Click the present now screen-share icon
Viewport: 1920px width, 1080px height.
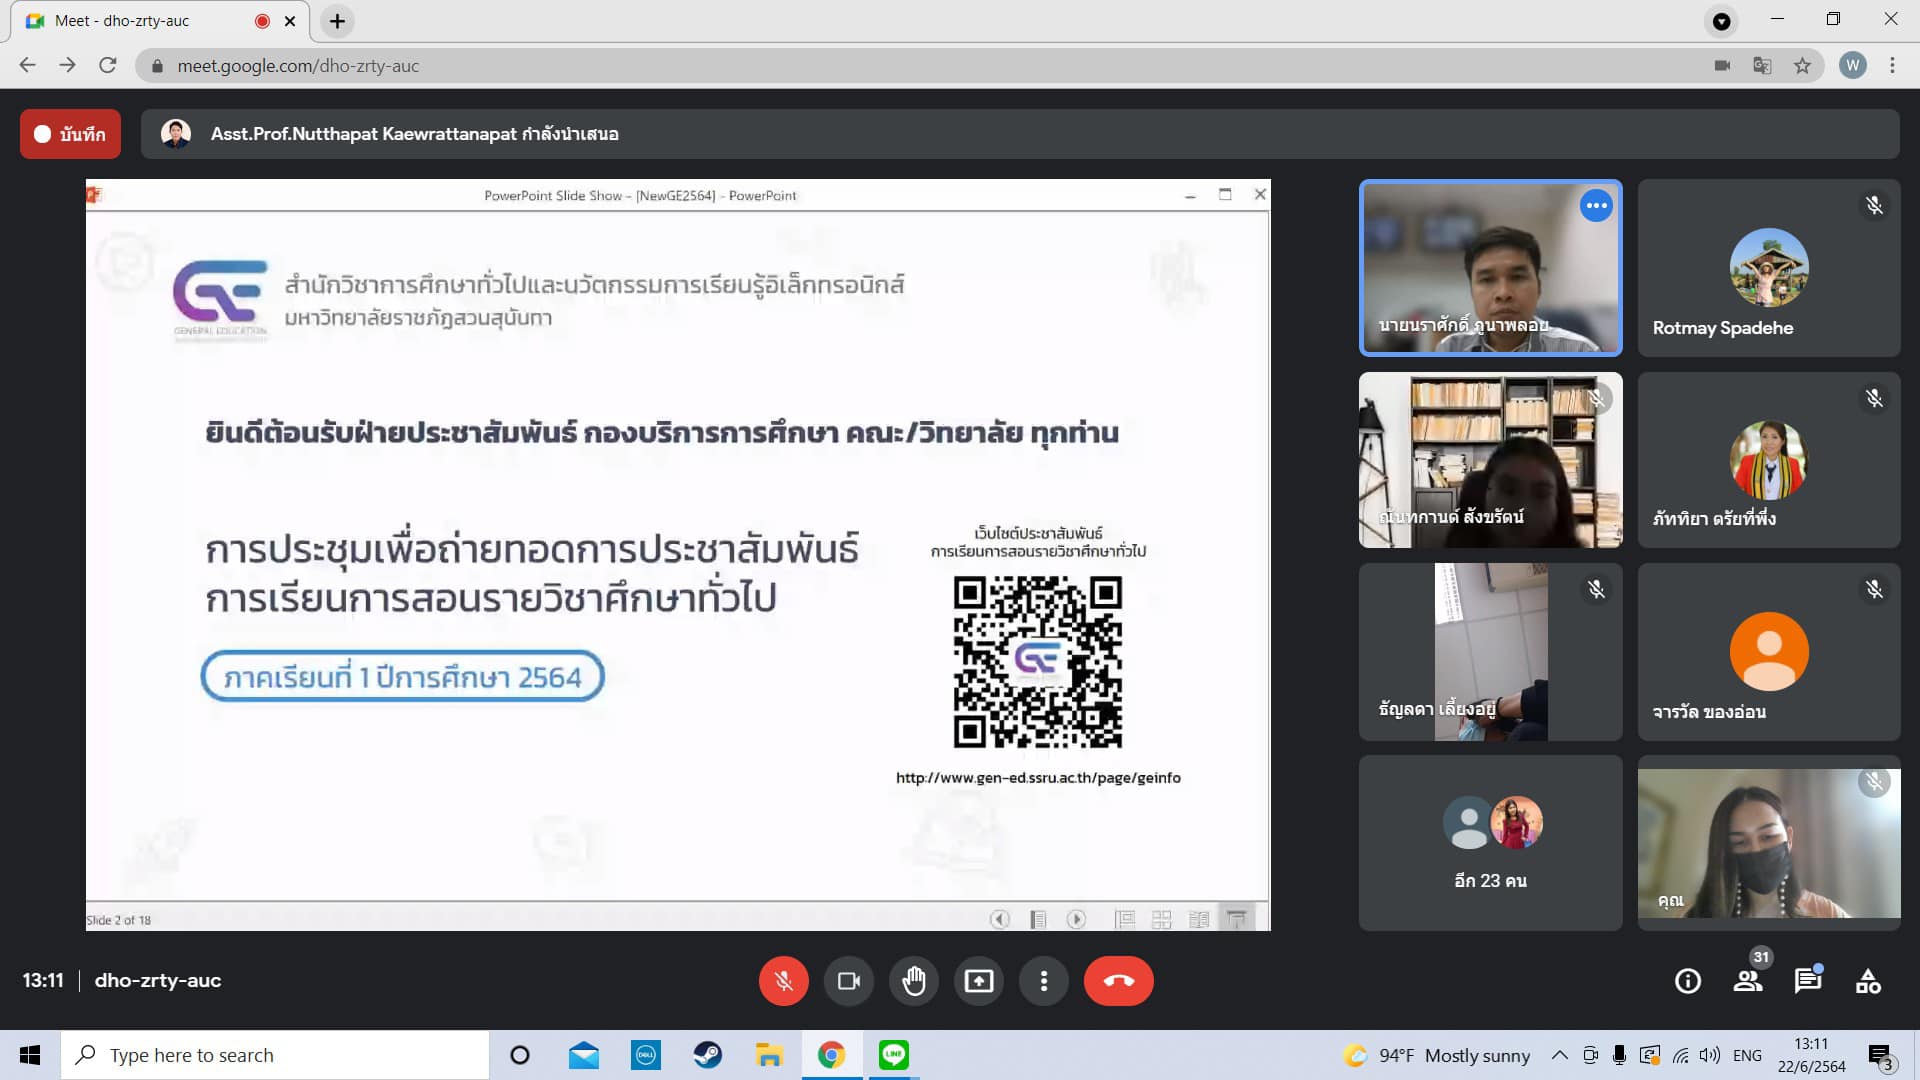click(x=978, y=981)
